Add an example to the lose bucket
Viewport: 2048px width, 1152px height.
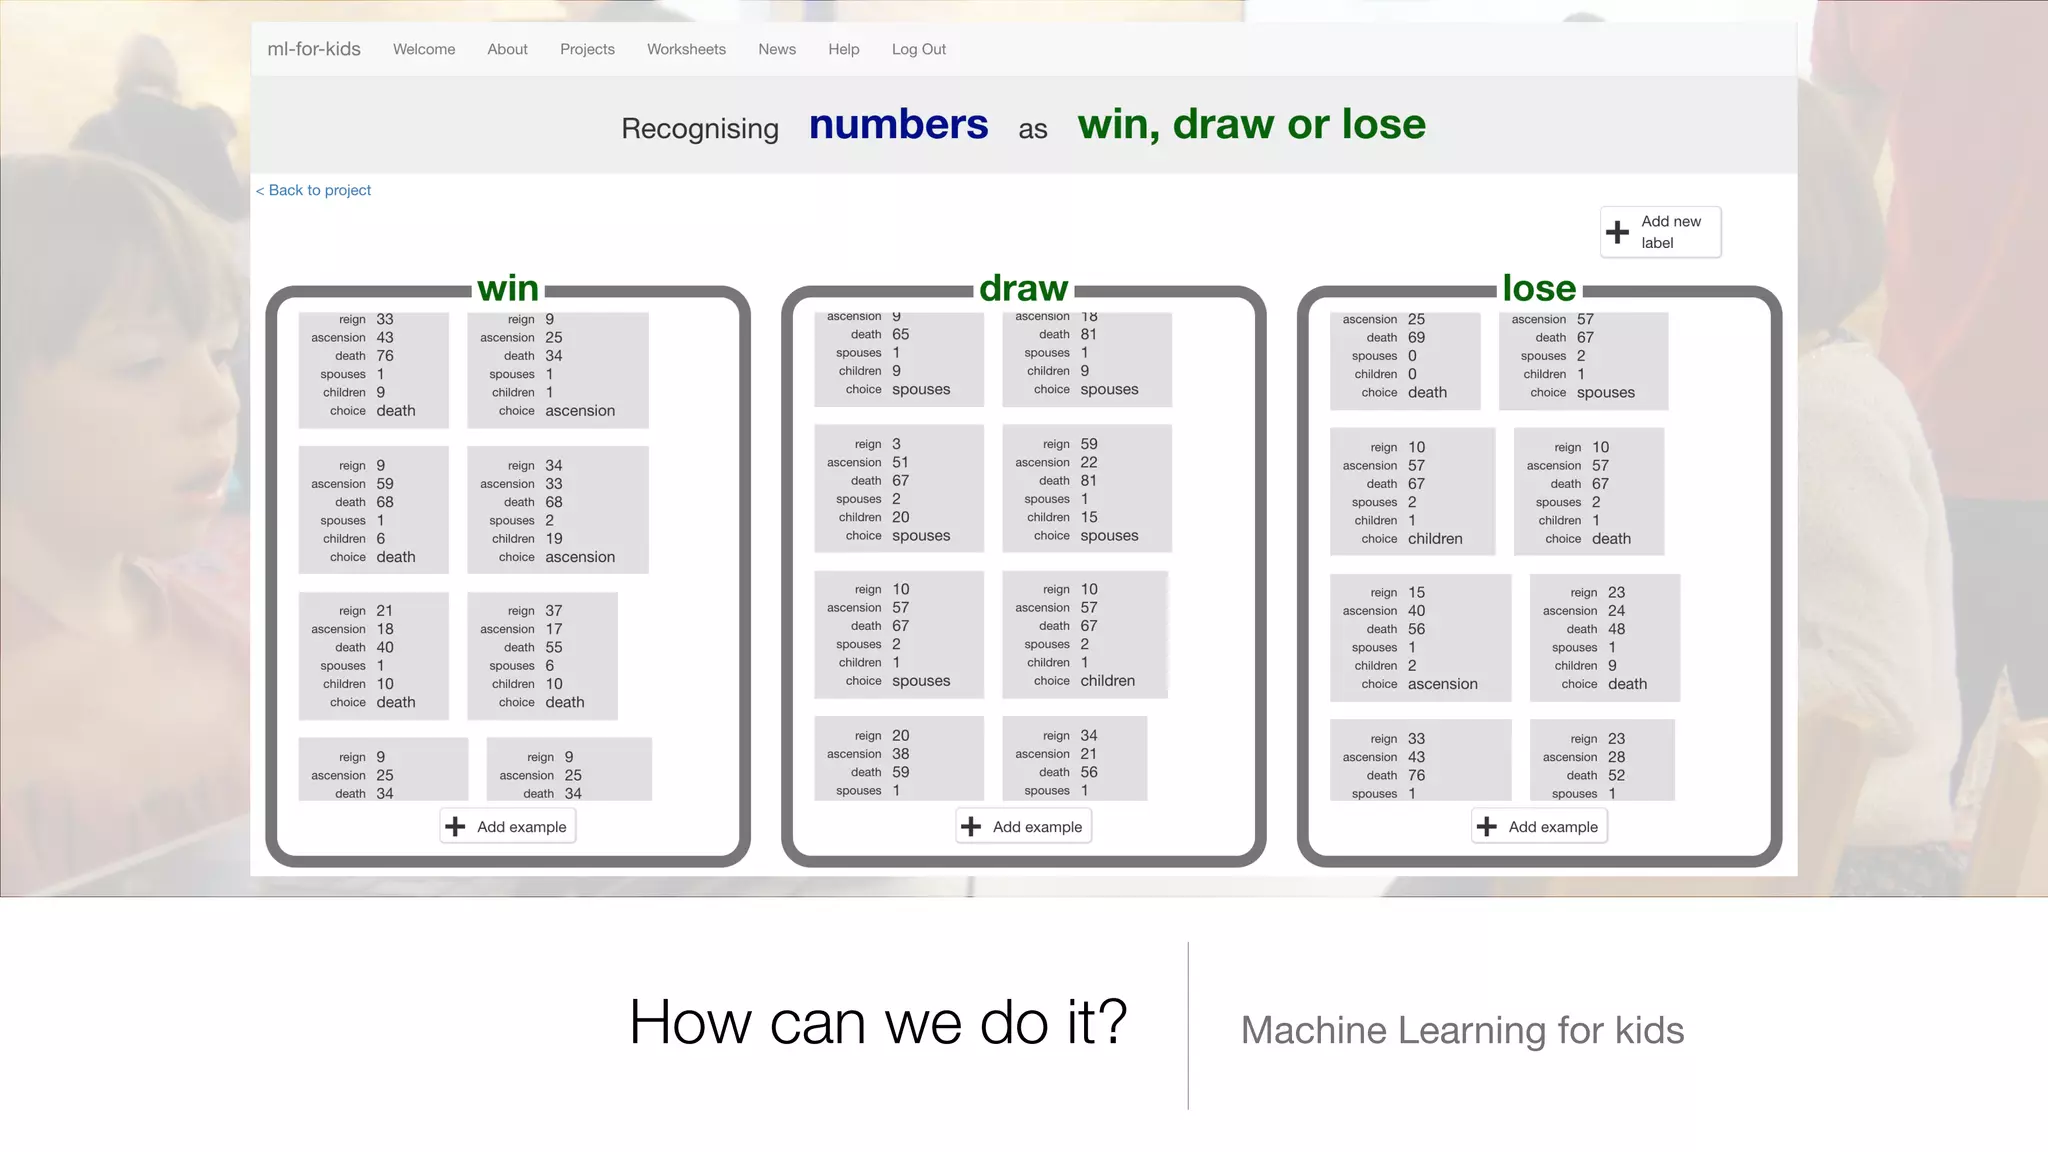click(x=1540, y=827)
